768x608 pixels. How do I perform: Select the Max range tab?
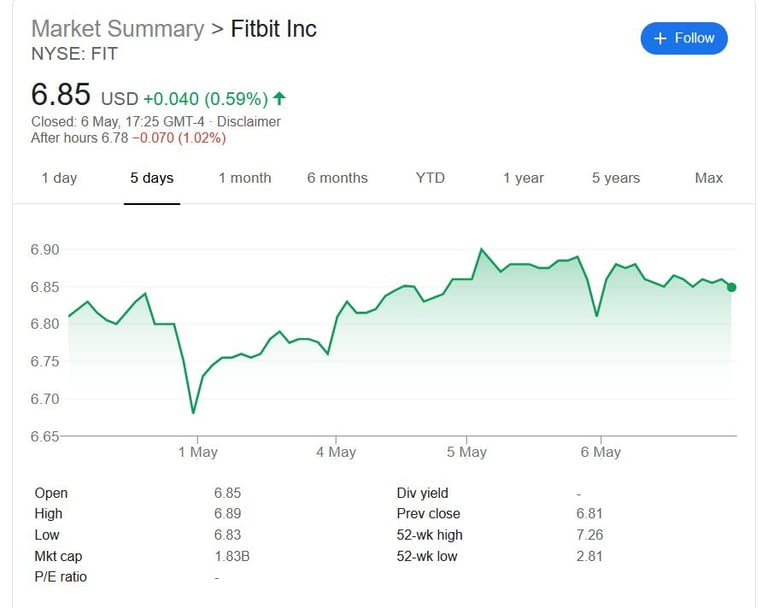click(x=708, y=178)
